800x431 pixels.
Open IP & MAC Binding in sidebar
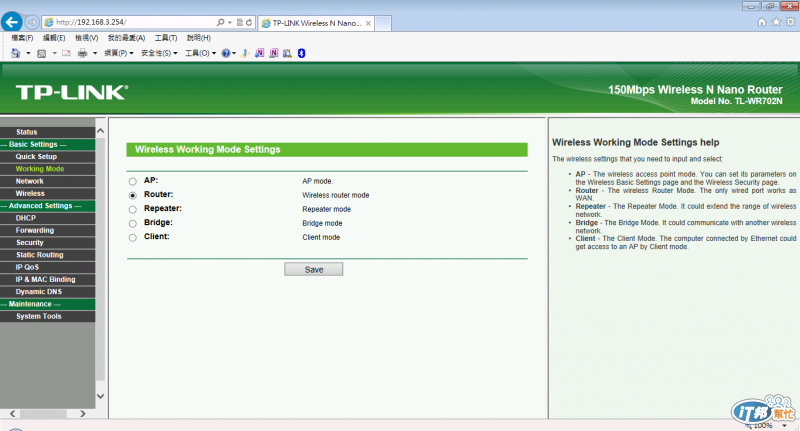point(47,280)
